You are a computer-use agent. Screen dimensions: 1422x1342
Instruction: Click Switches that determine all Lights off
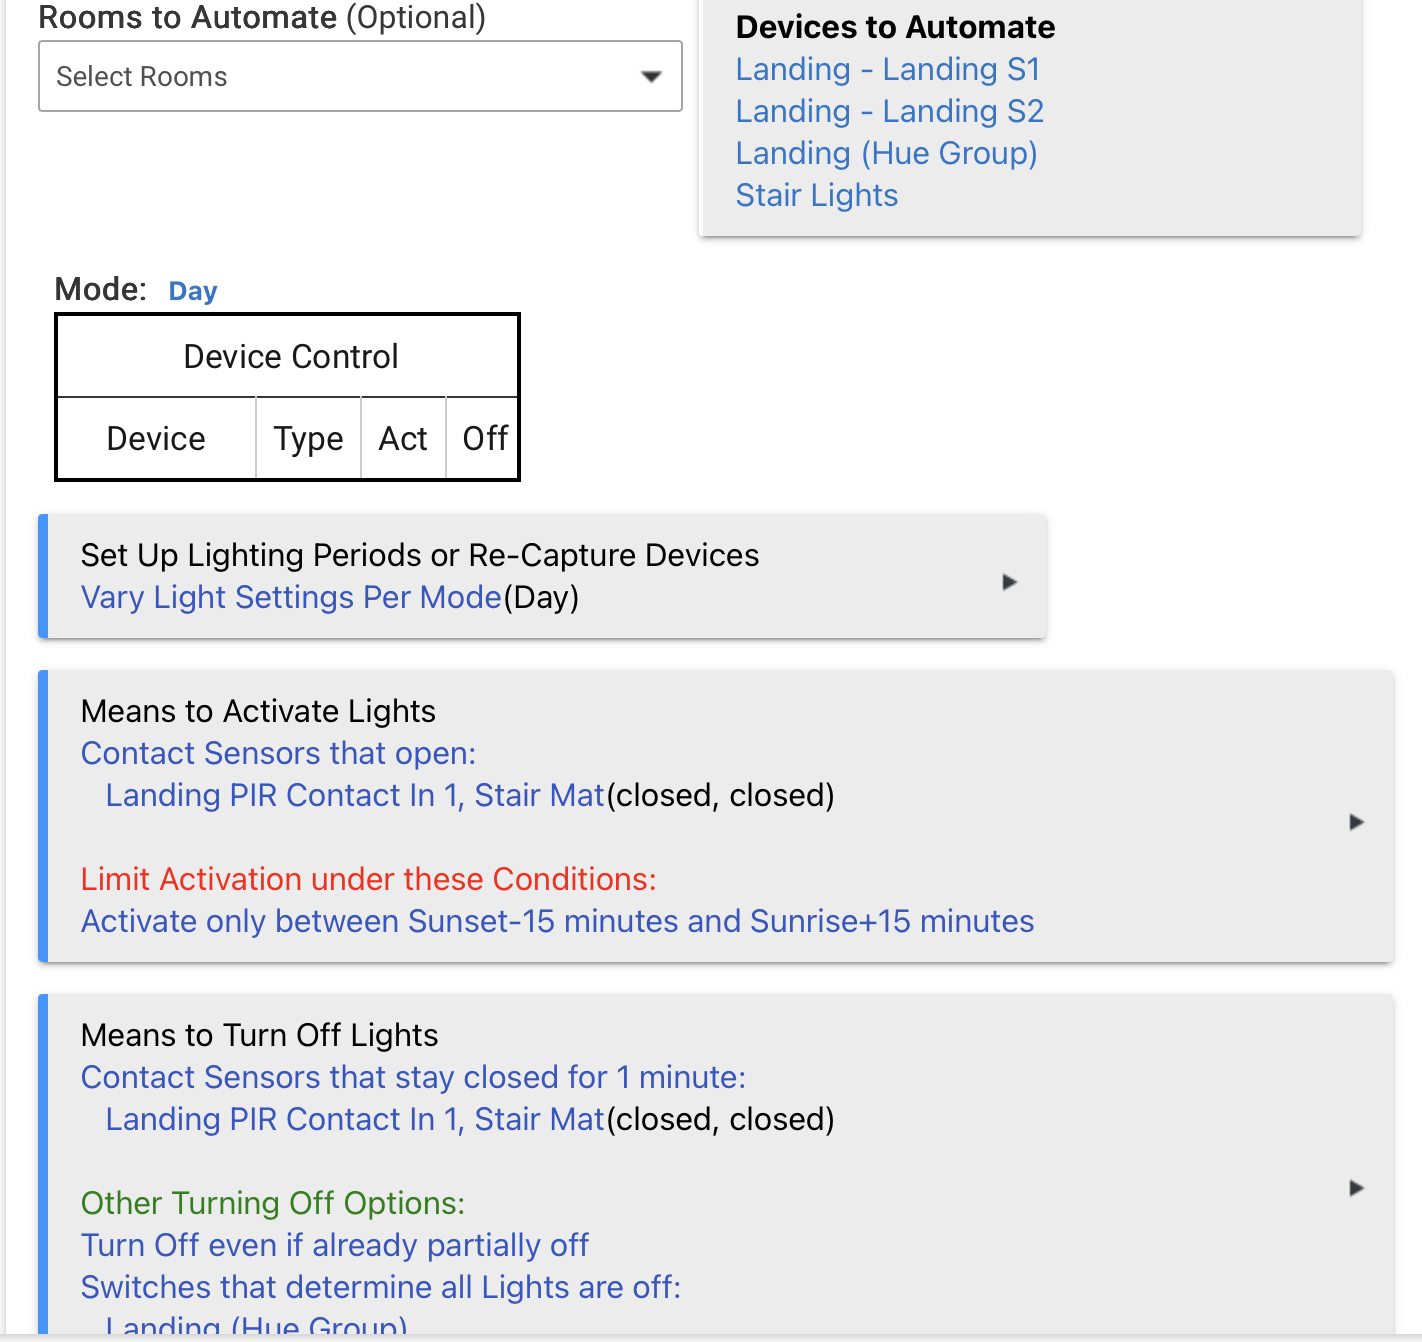click(380, 1287)
